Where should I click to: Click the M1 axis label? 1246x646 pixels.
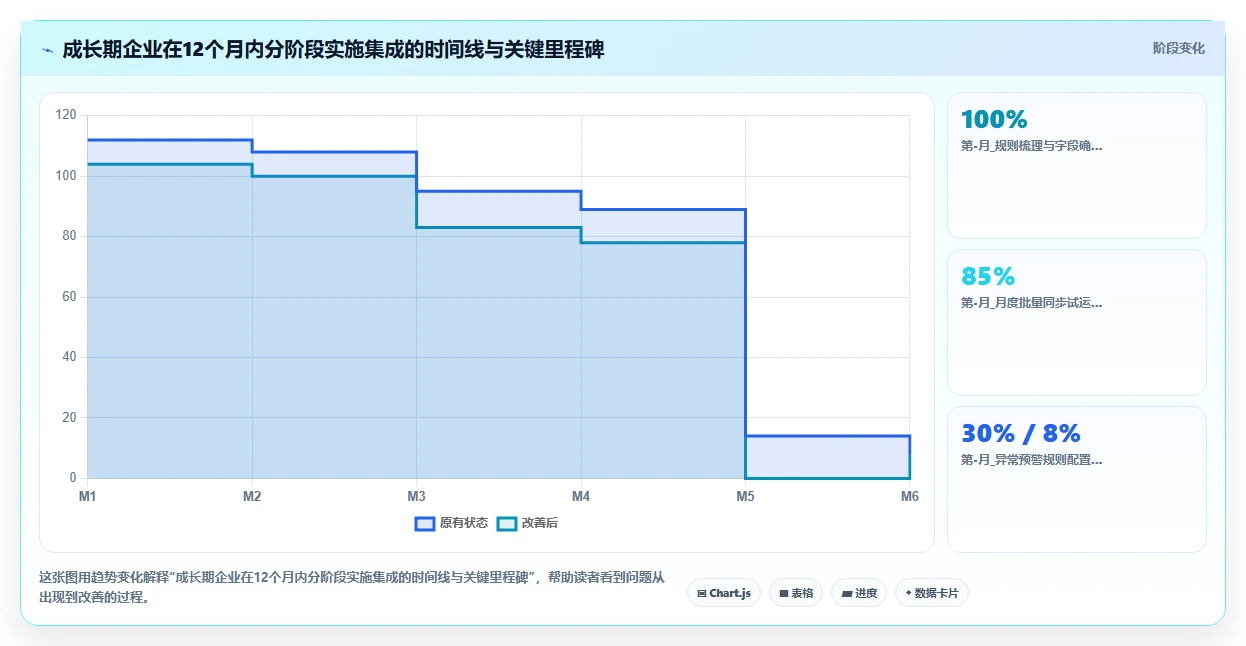(88, 496)
